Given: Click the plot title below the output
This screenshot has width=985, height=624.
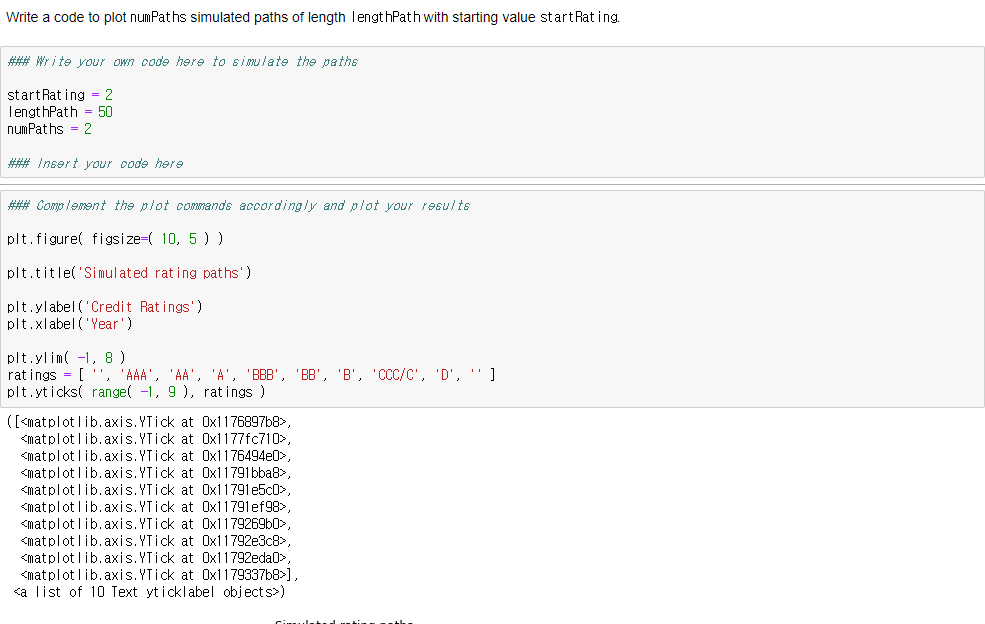Looking at the screenshot, I should [342, 620].
